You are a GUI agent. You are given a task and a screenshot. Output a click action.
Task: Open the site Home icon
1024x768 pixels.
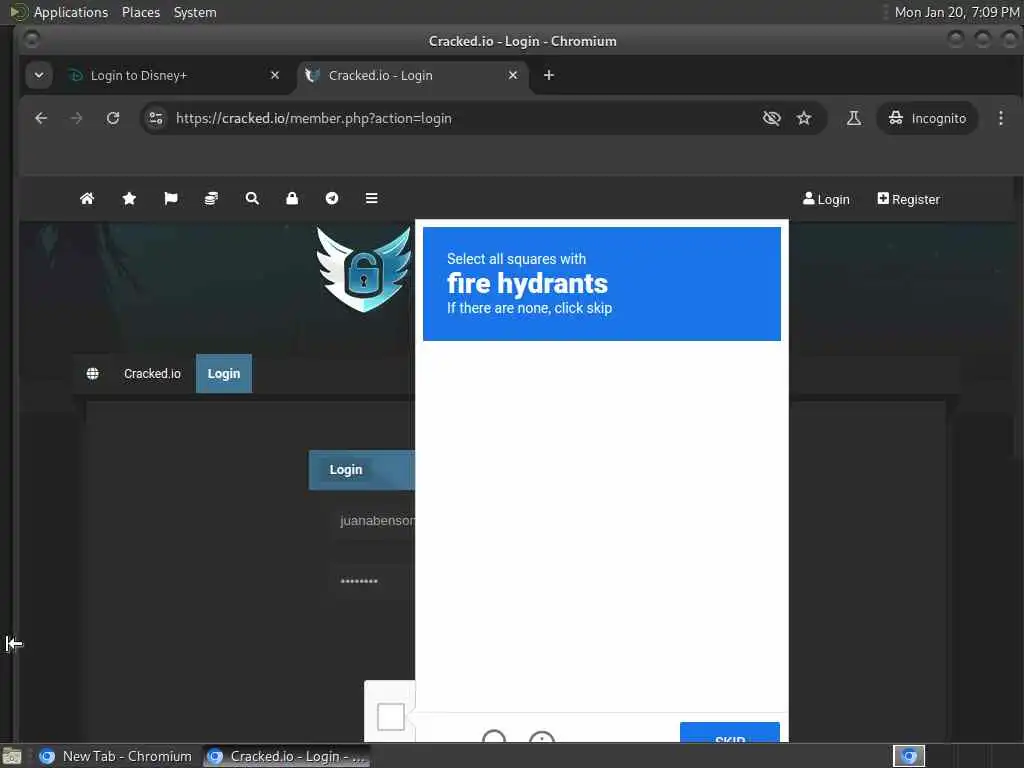87,199
